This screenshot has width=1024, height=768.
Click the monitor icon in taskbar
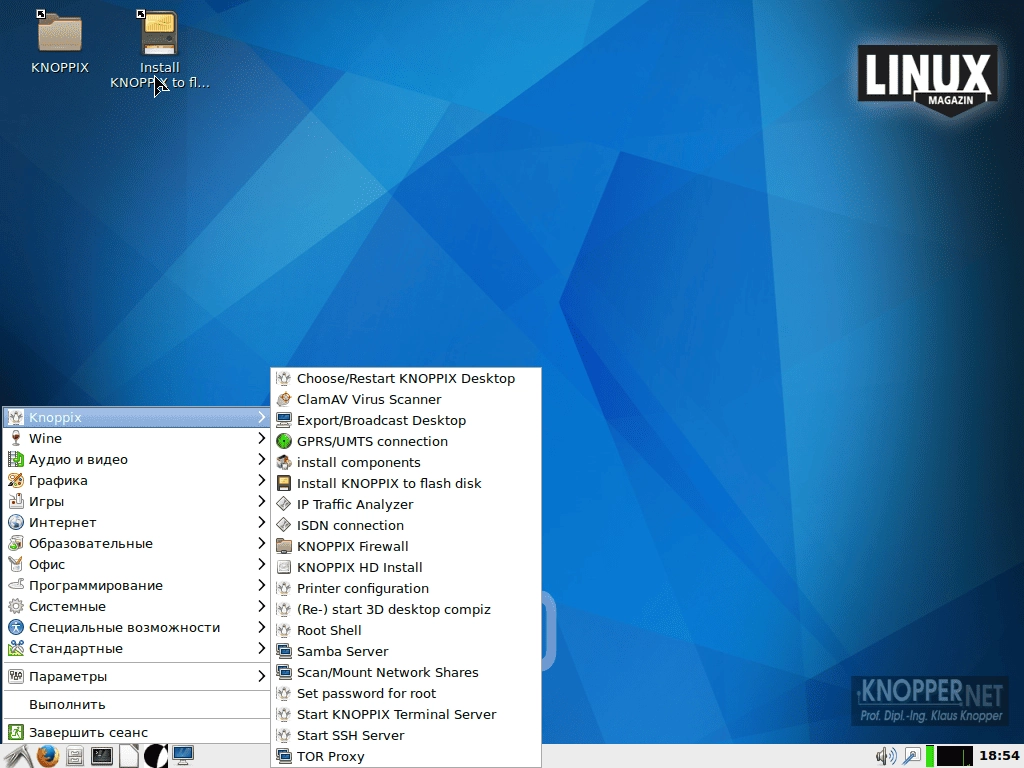(182, 756)
